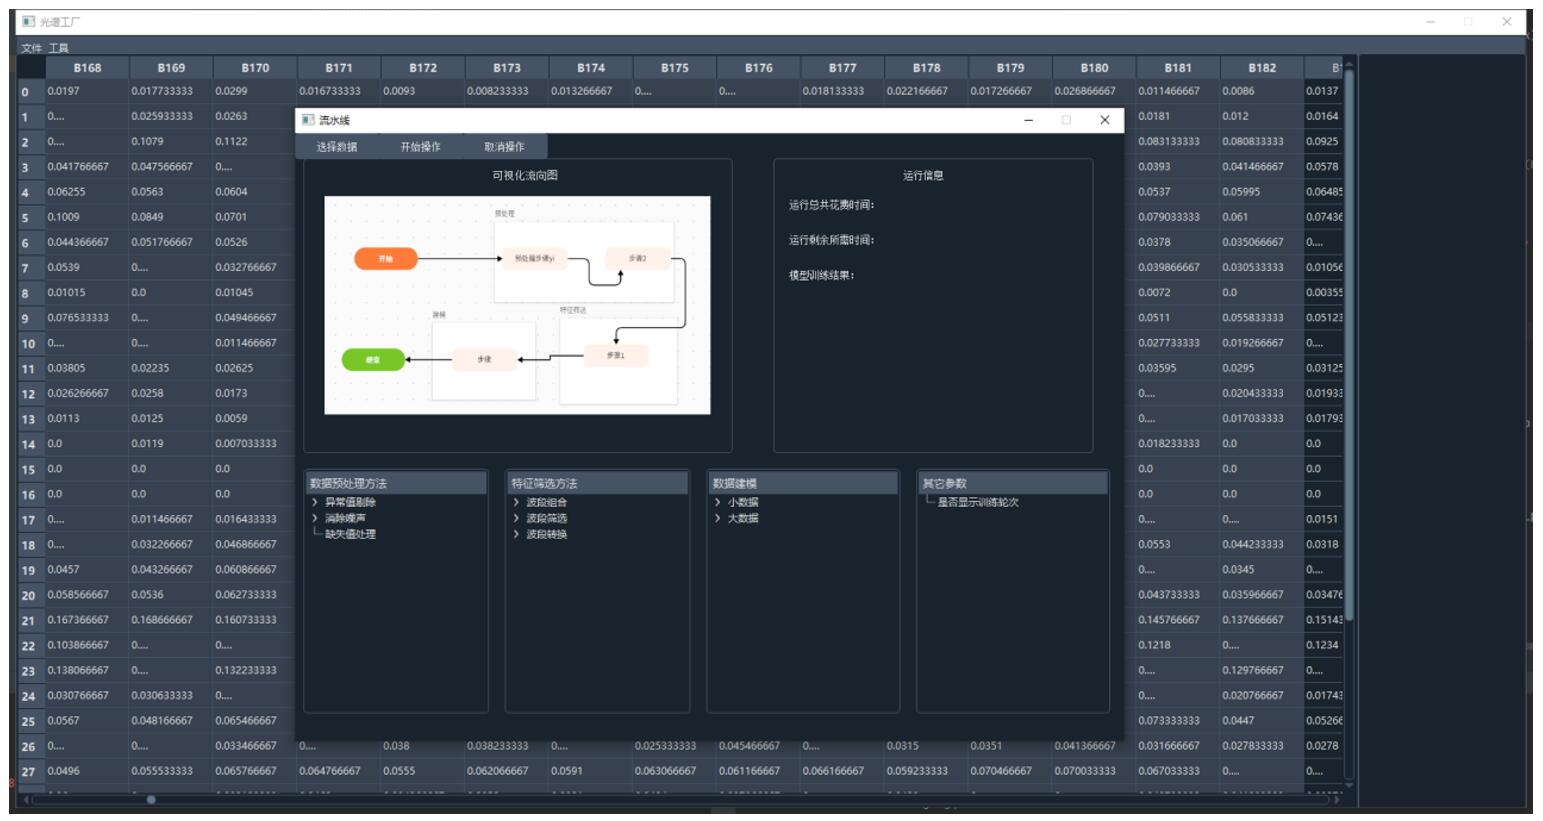Select column header B181
The image size is (1543, 821).
tap(1178, 68)
